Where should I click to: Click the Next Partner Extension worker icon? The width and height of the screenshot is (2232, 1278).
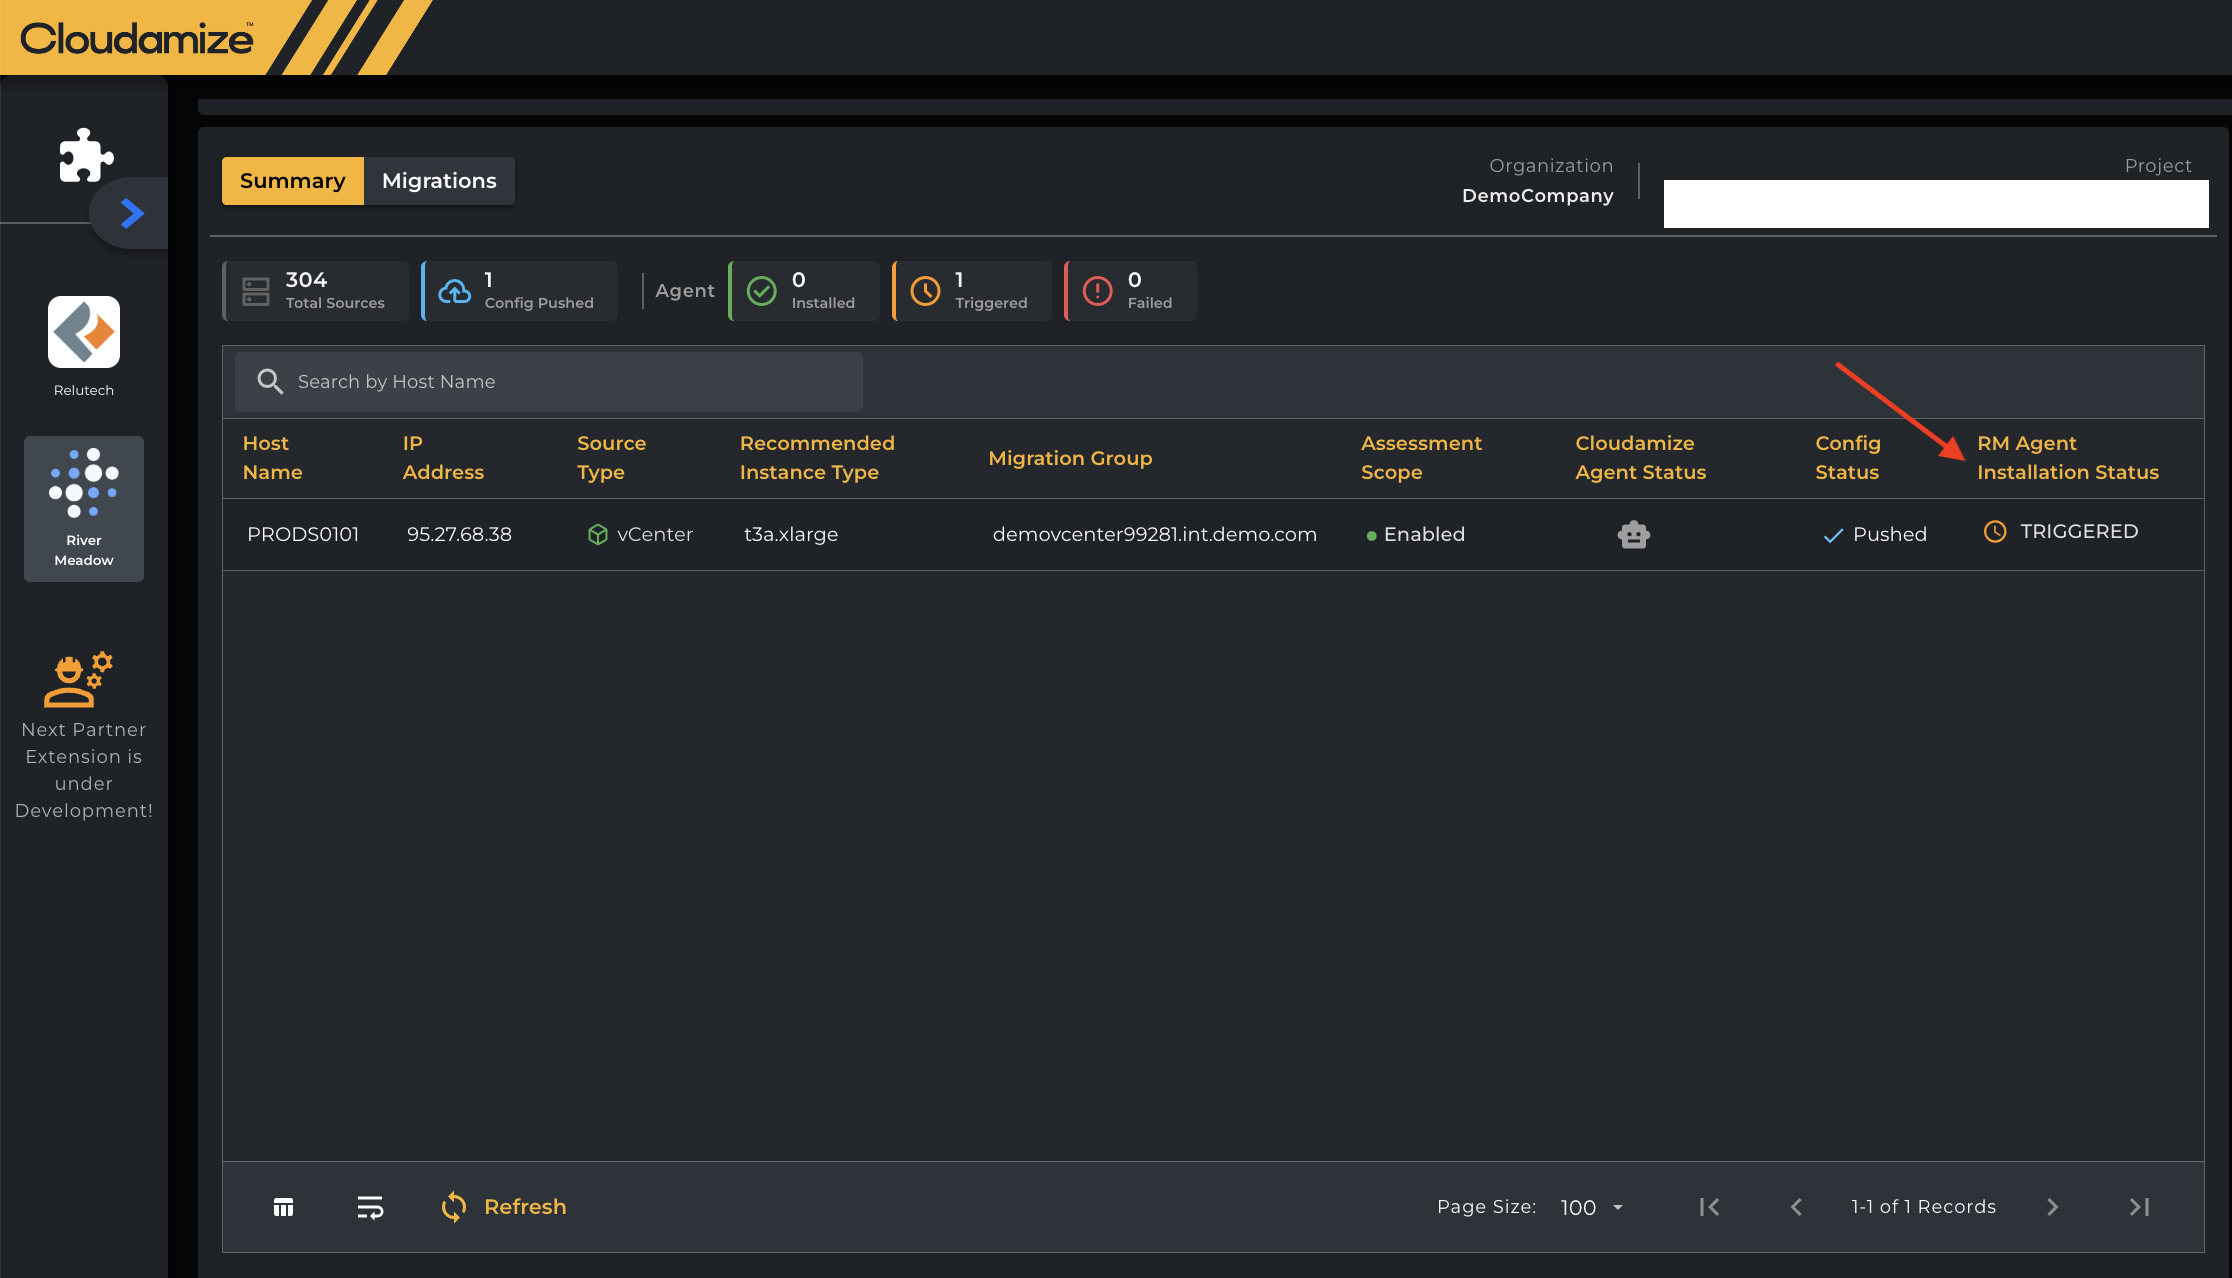click(78, 679)
